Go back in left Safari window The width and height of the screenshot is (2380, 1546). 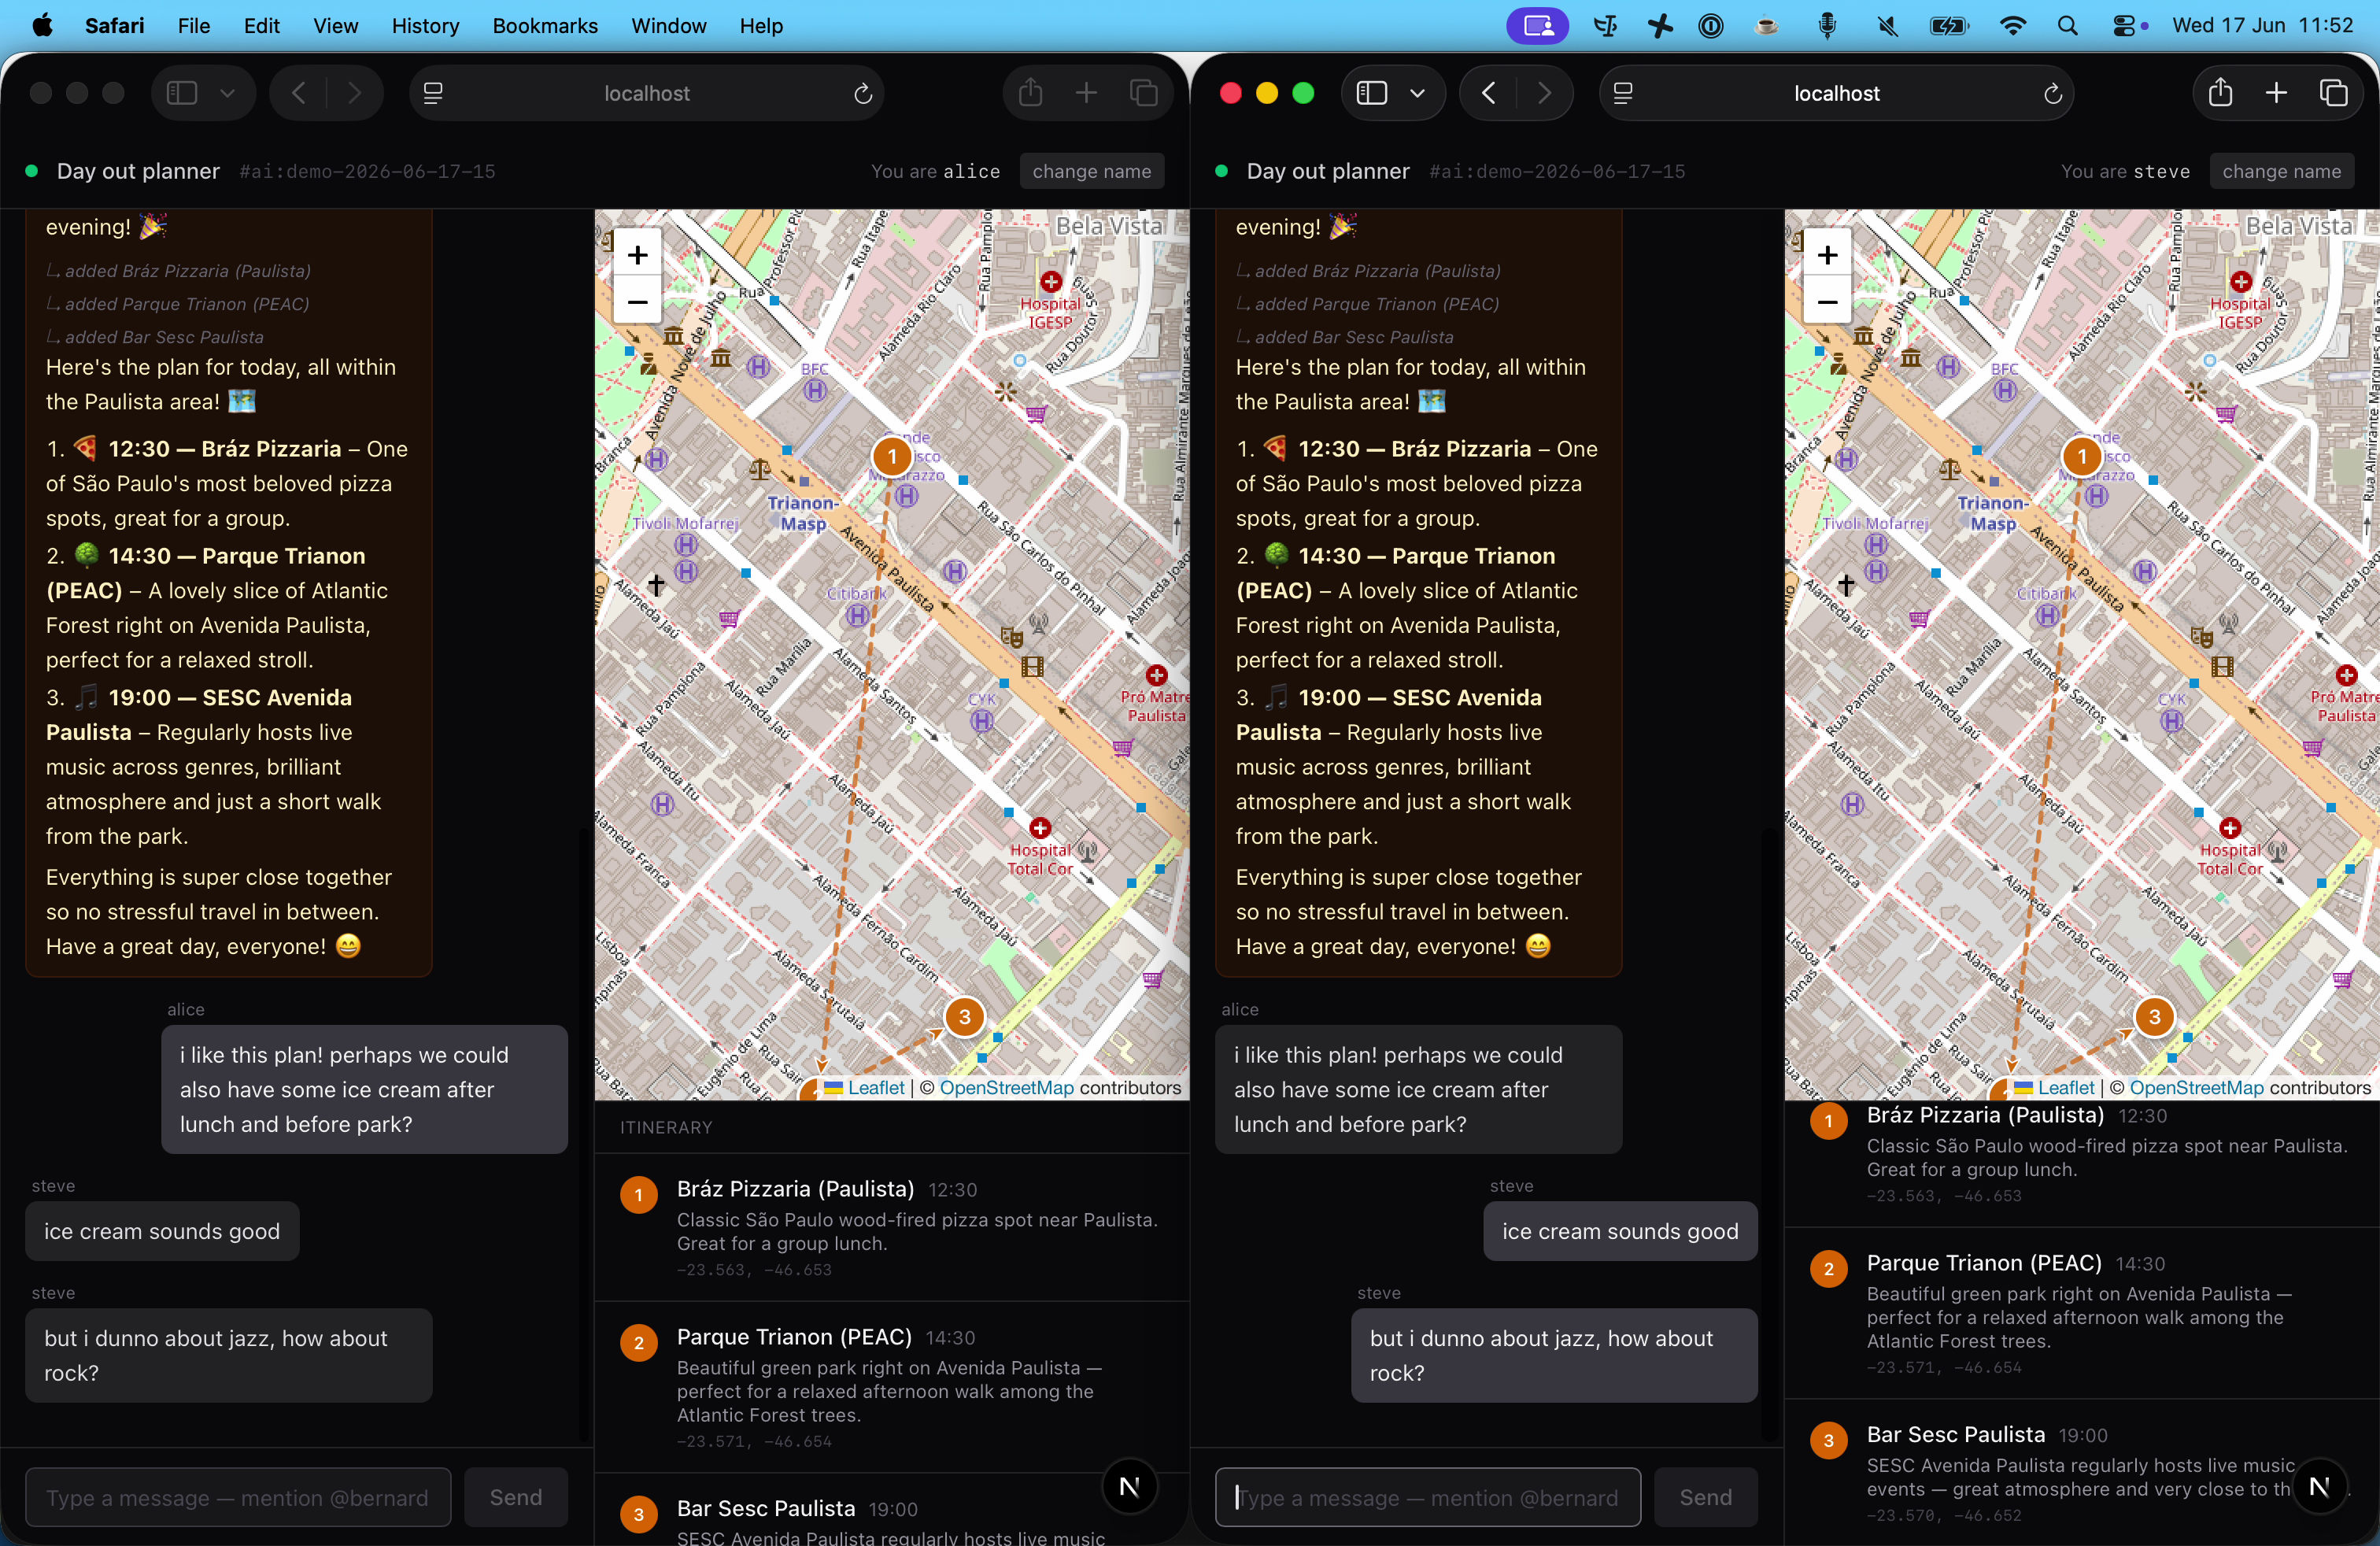point(299,93)
